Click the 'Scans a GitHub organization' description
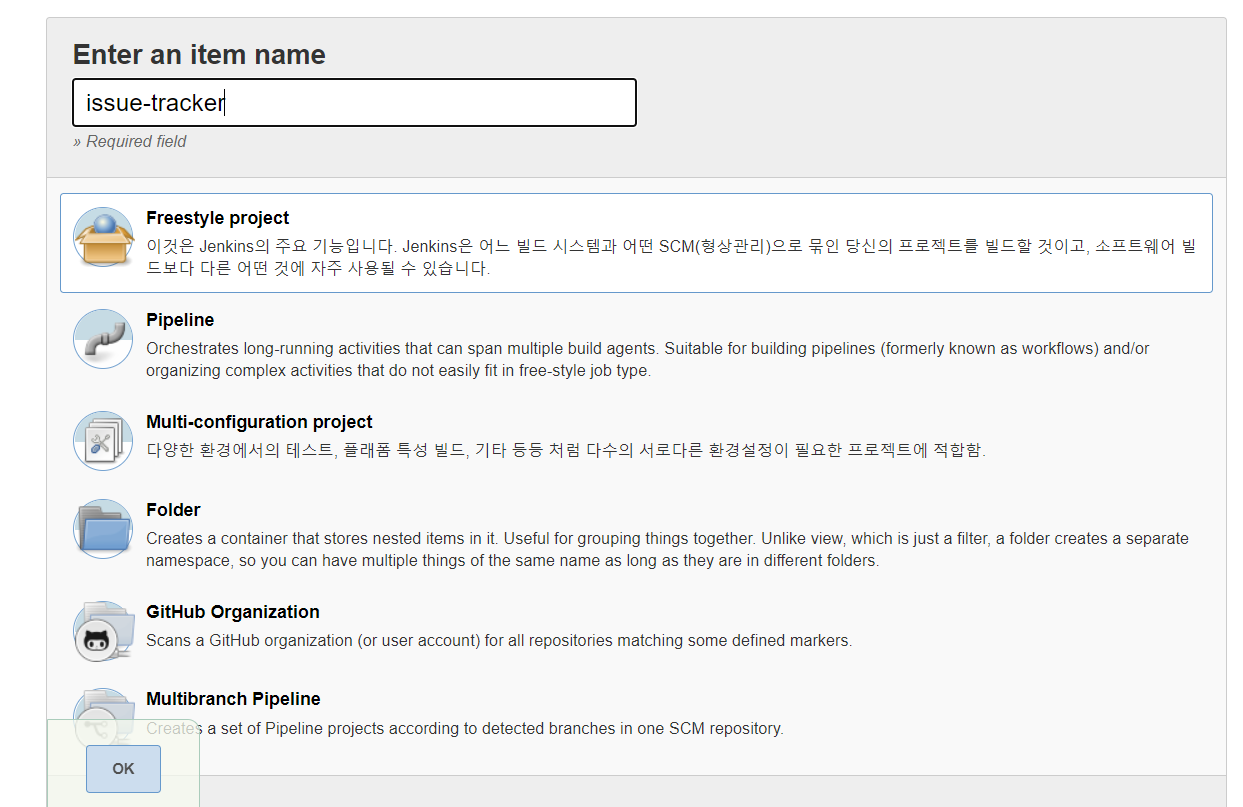The width and height of the screenshot is (1243, 807). click(499, 640)
